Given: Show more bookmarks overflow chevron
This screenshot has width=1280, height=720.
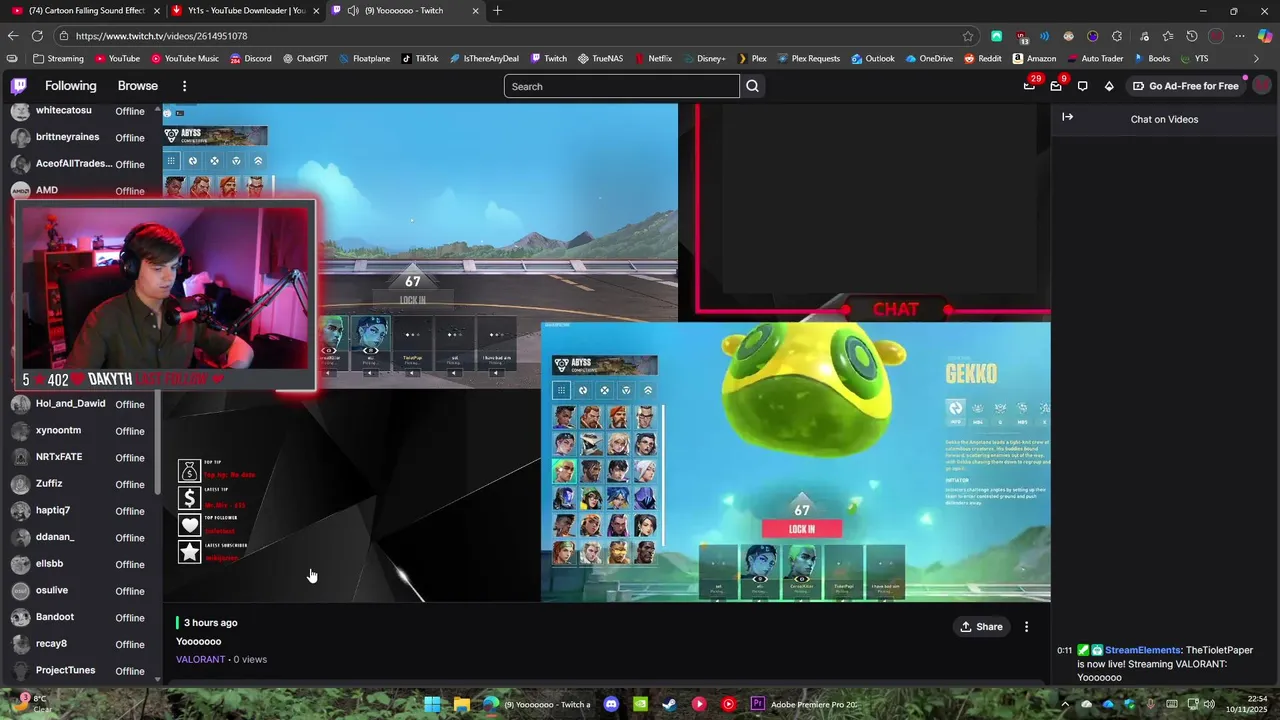Looking at the screenshot, I should [x=1256, y=59].
